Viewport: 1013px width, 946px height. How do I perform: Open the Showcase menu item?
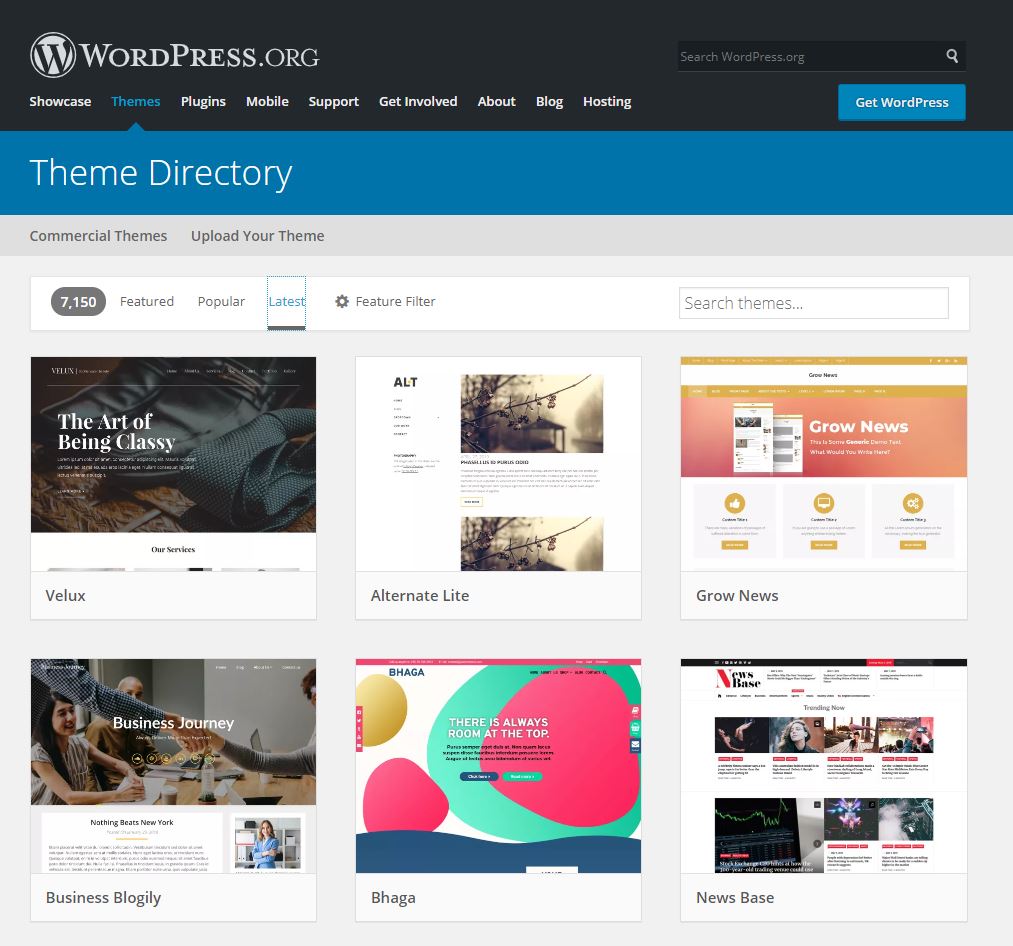pos(60,101)
